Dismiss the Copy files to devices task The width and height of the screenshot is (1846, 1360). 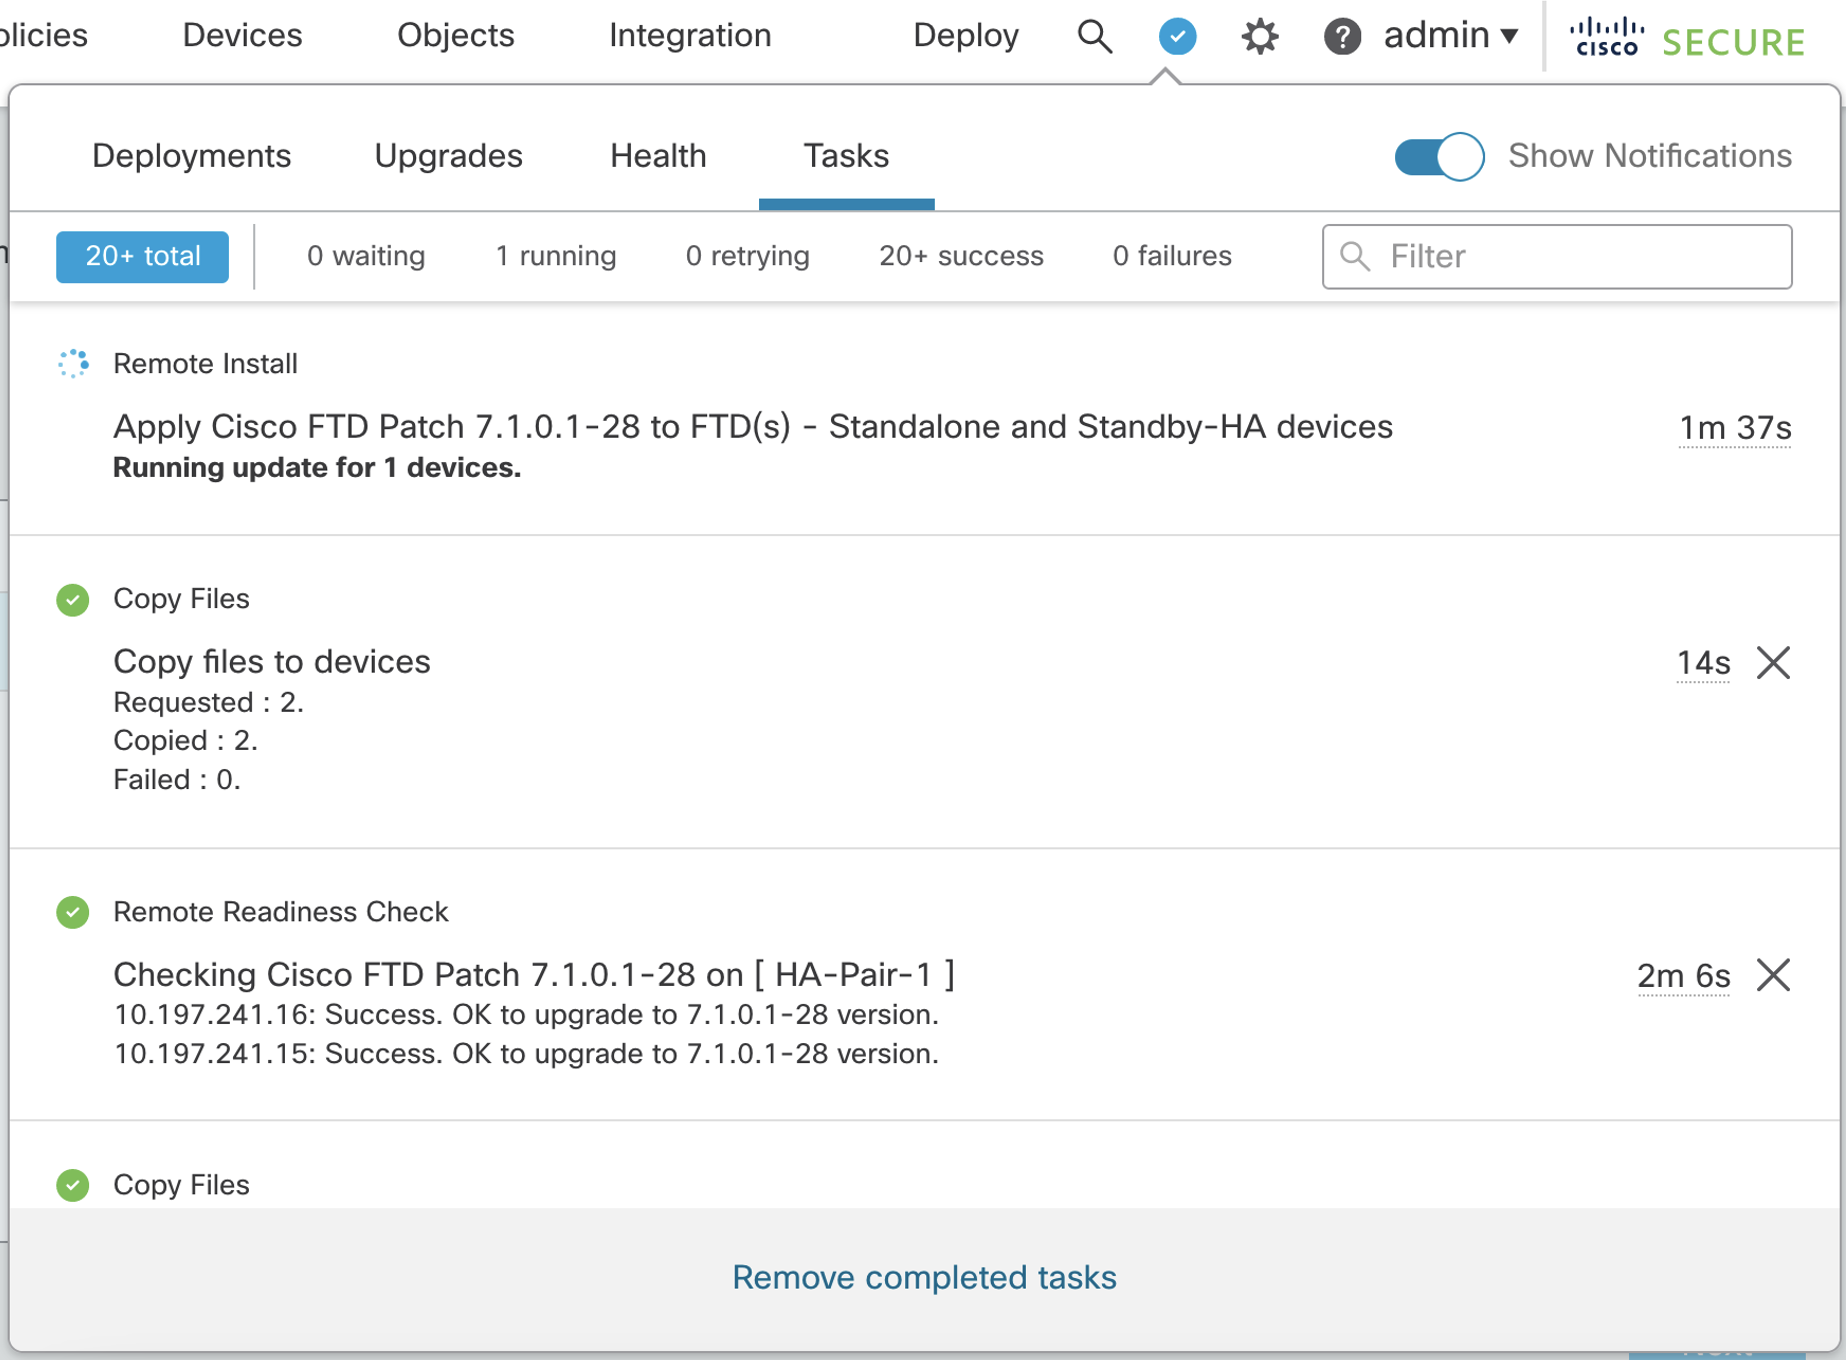click(x=1773, y=662)
